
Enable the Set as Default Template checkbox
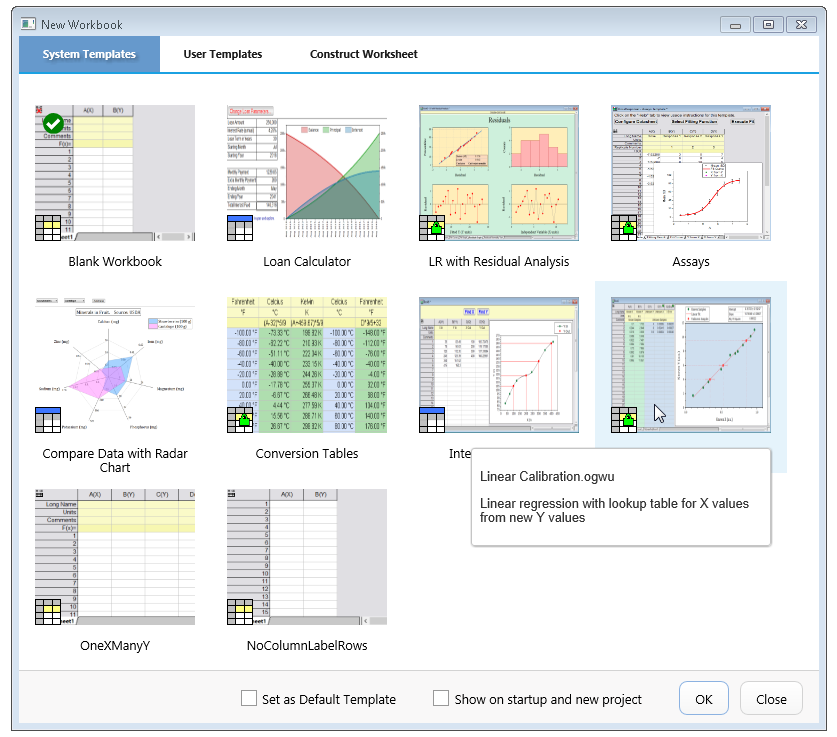pyautogui.click(x=249, y=699)
